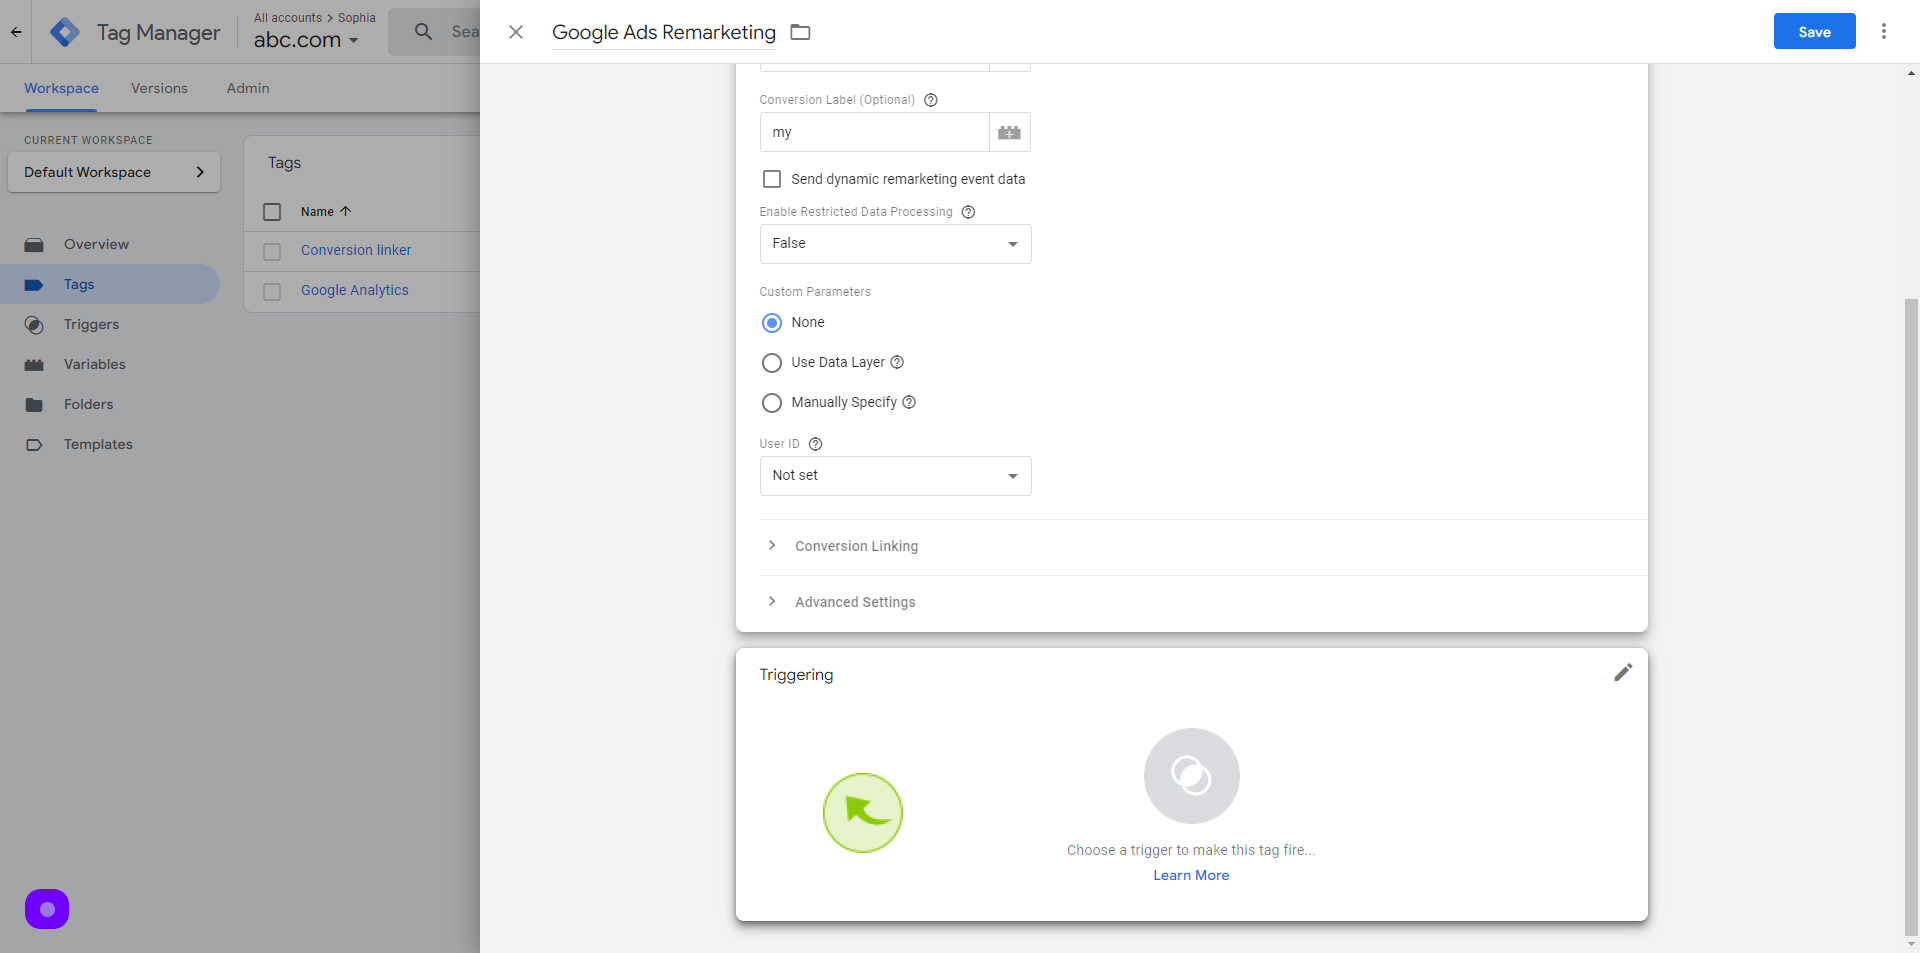Click the Variables brick icon in sidebar
Image resolution: width=1920 pixels, height=953 pixels.
[x=34, y=365]
